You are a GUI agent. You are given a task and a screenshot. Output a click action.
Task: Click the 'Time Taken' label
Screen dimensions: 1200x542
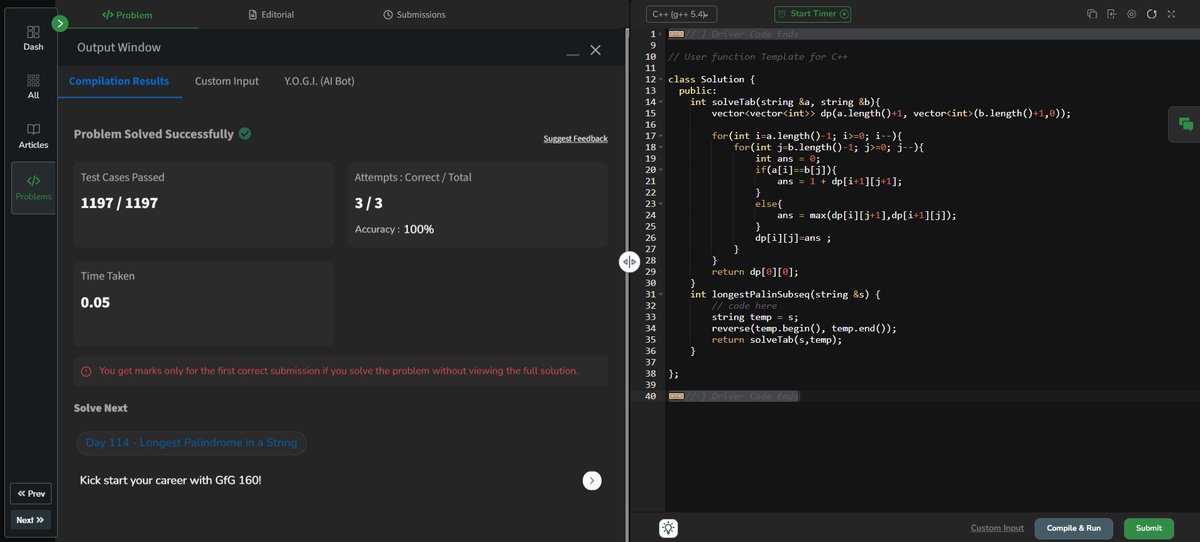tap(107, 276)
